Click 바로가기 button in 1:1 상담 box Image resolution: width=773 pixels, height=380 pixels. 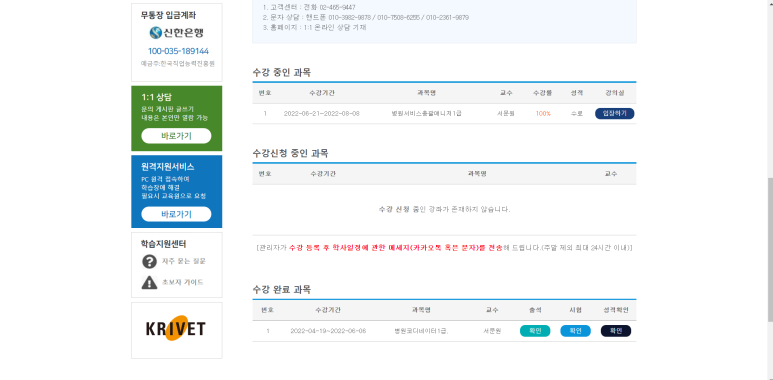[176, 136]
